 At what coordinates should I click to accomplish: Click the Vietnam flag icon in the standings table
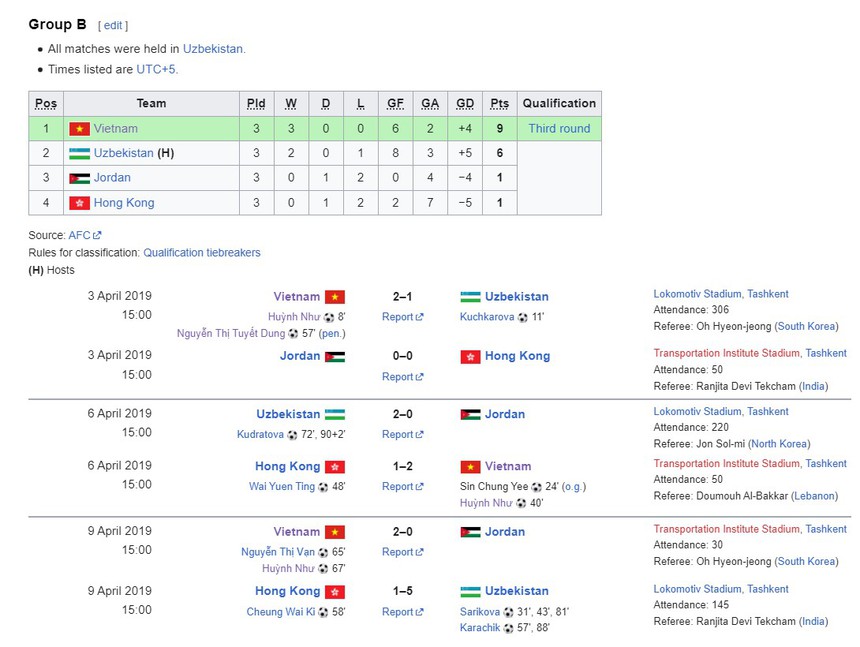click(78, 128)
